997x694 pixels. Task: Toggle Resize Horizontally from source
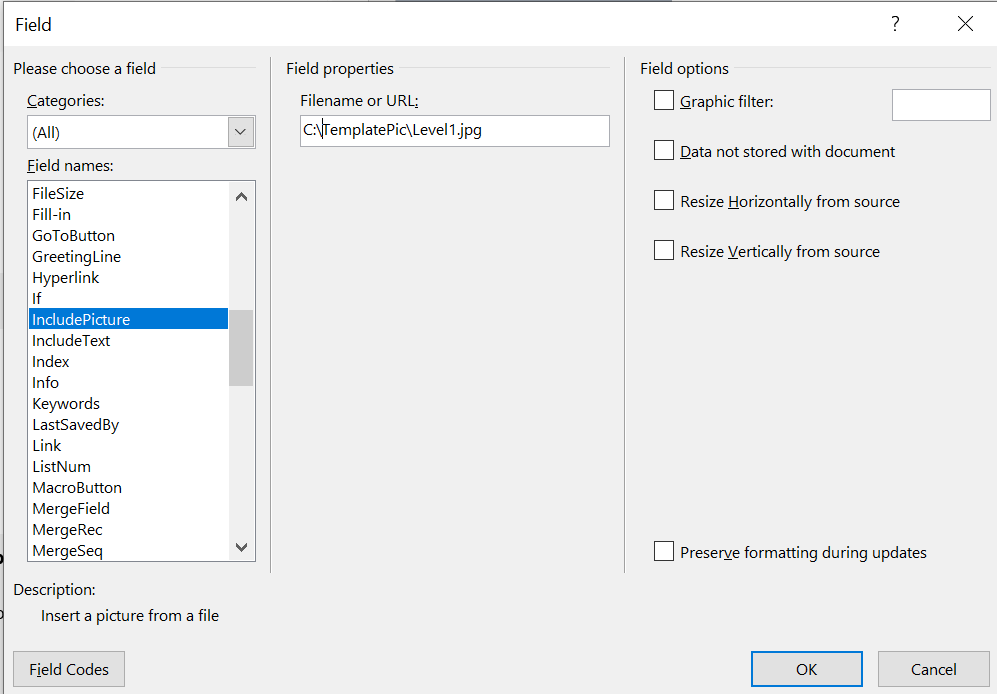[x=664, y=200]
